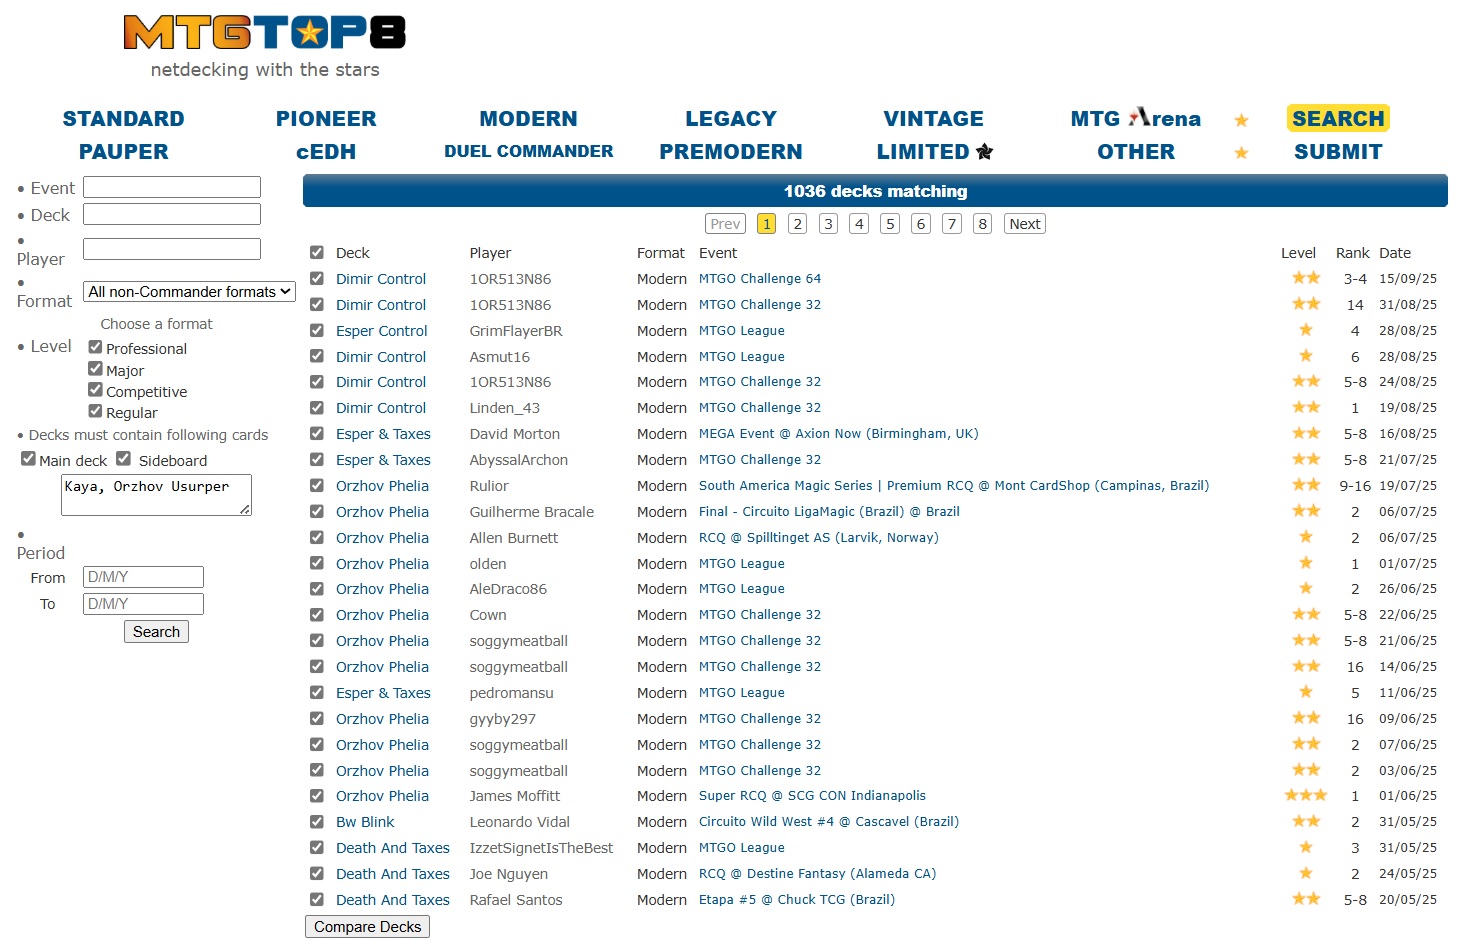The height and width of the screenshot is (940, 1471).
Task: Uncheck checkbox for David Morton's Esper & Taxes
Action: (x=317, y=434)
